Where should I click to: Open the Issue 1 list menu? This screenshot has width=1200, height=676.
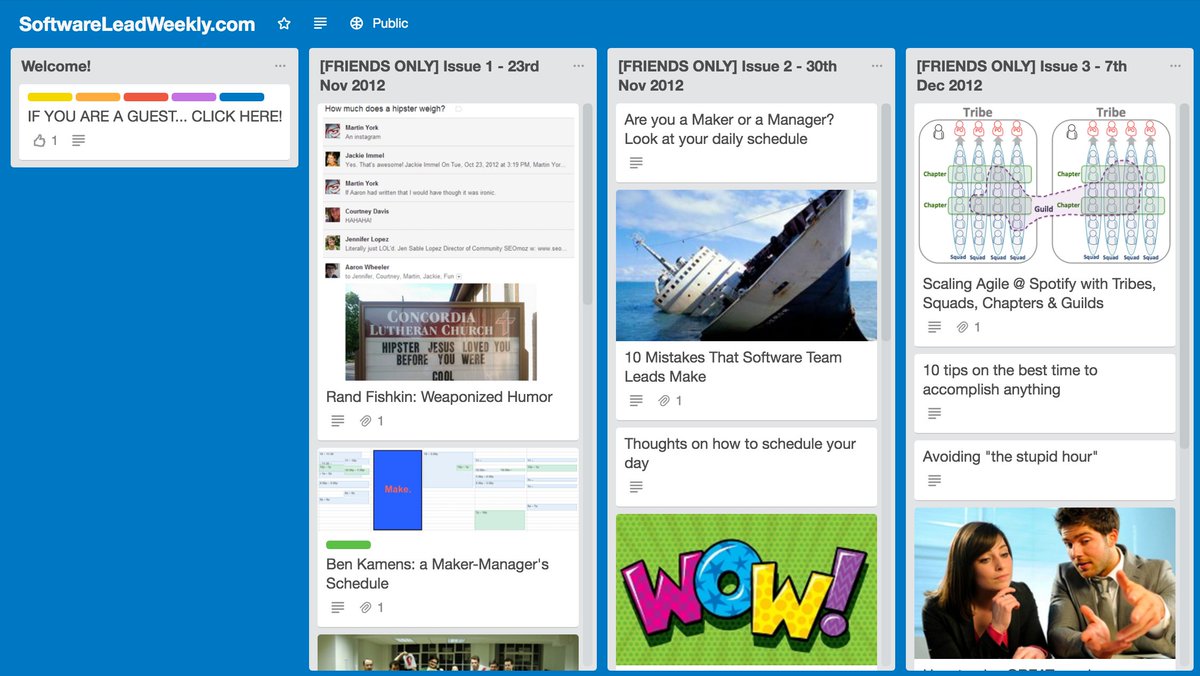coord(579,66)
